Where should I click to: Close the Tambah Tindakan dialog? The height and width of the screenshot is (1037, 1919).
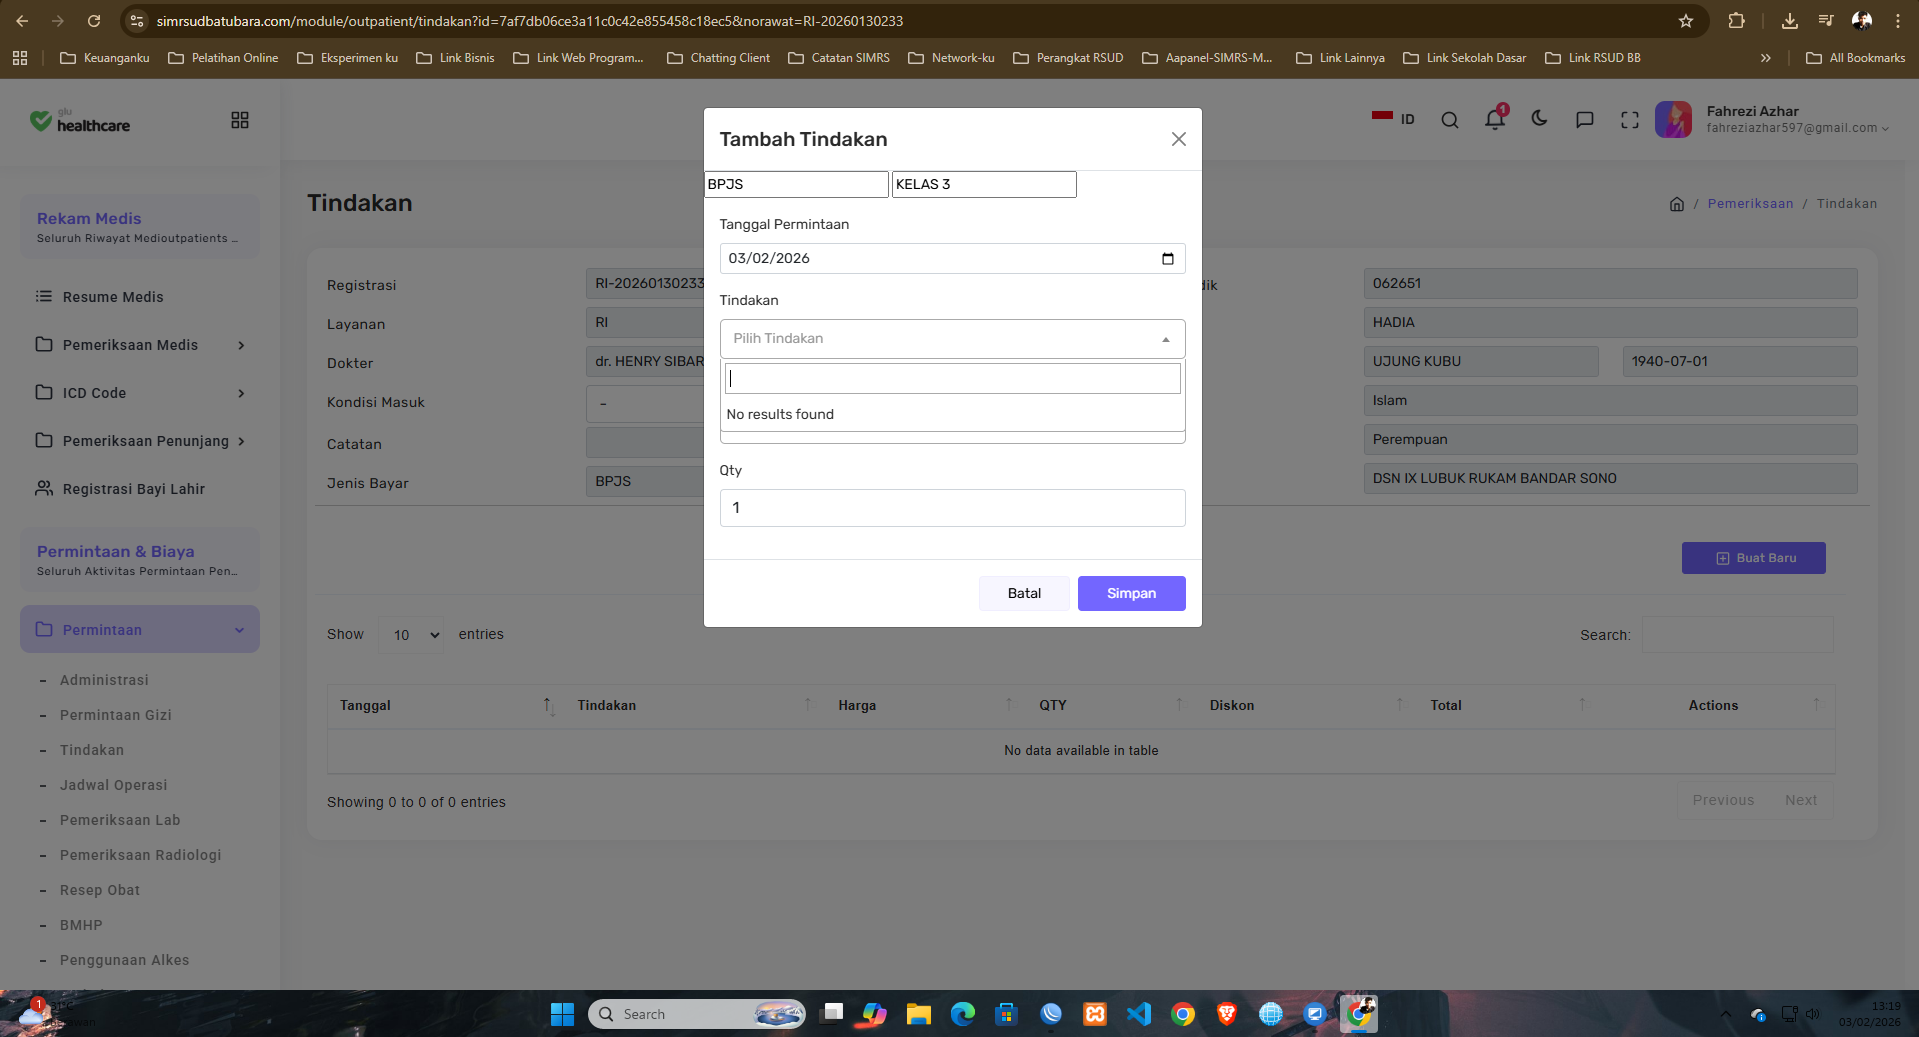tap(1179, 139)
